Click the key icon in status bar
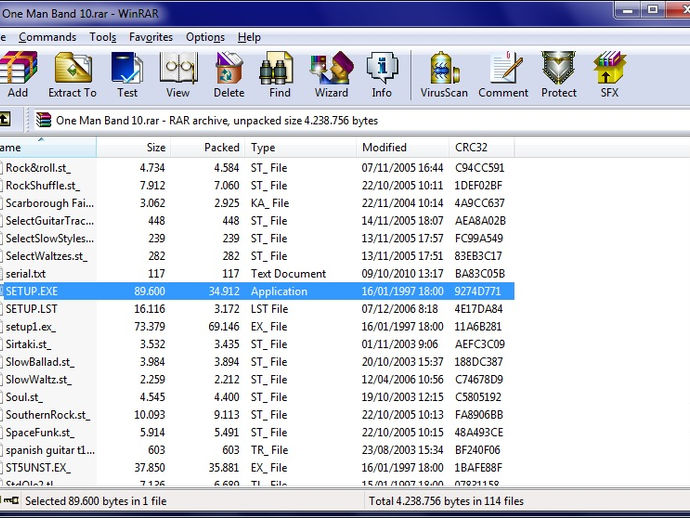Image resolution: width=690 pixels, height=518 pixels. coord(9,500)
